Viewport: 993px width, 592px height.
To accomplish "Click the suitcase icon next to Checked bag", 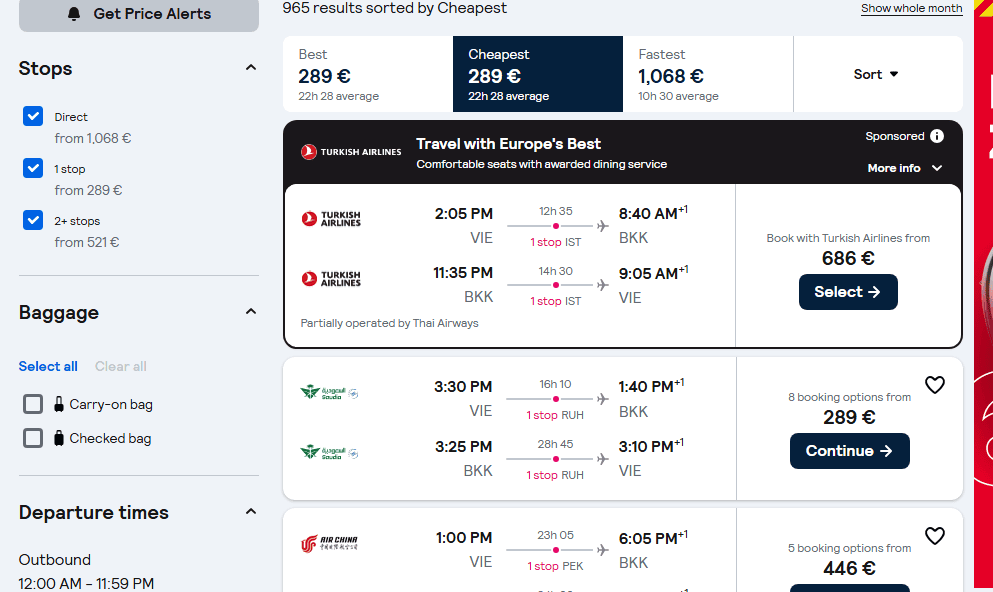I will (59, 438).
